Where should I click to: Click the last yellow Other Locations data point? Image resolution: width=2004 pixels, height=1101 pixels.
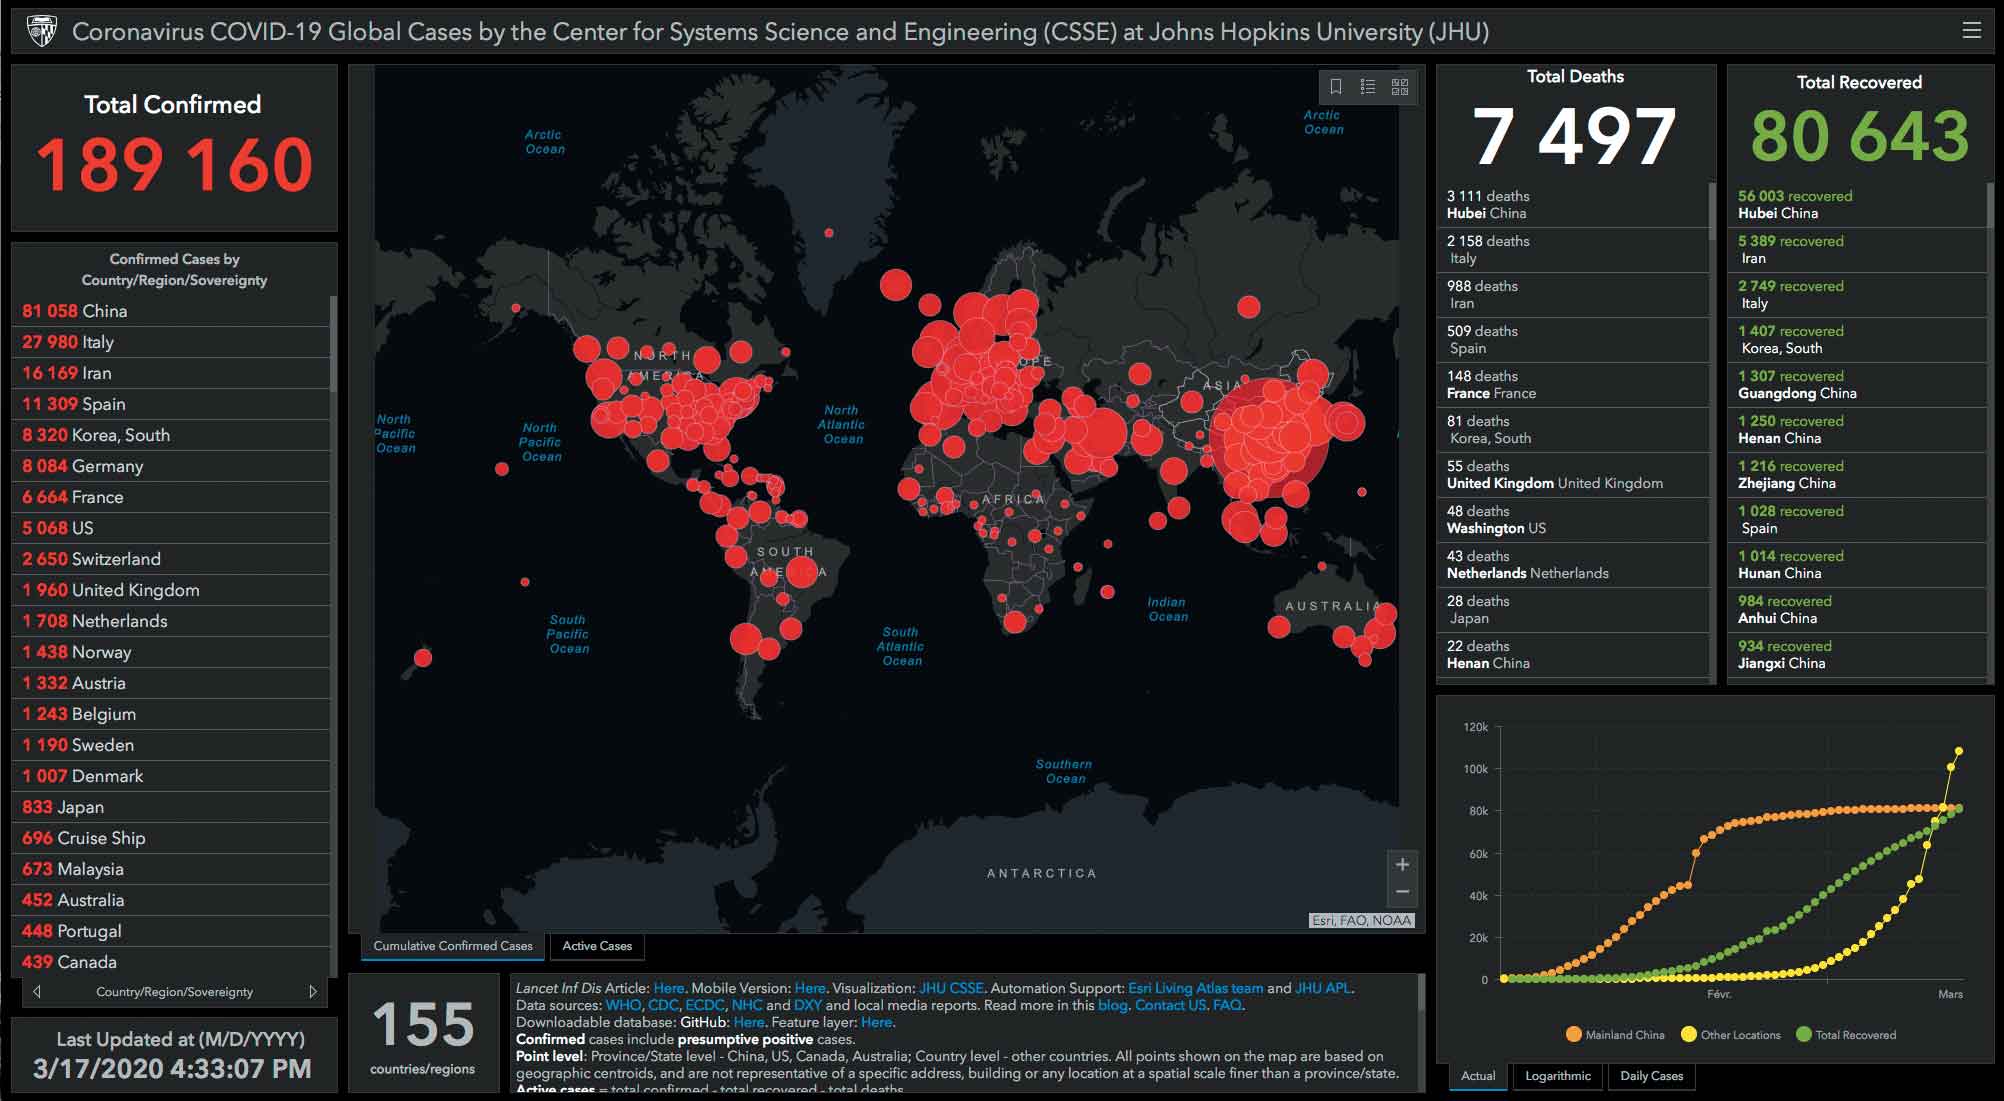[1959, 751]
